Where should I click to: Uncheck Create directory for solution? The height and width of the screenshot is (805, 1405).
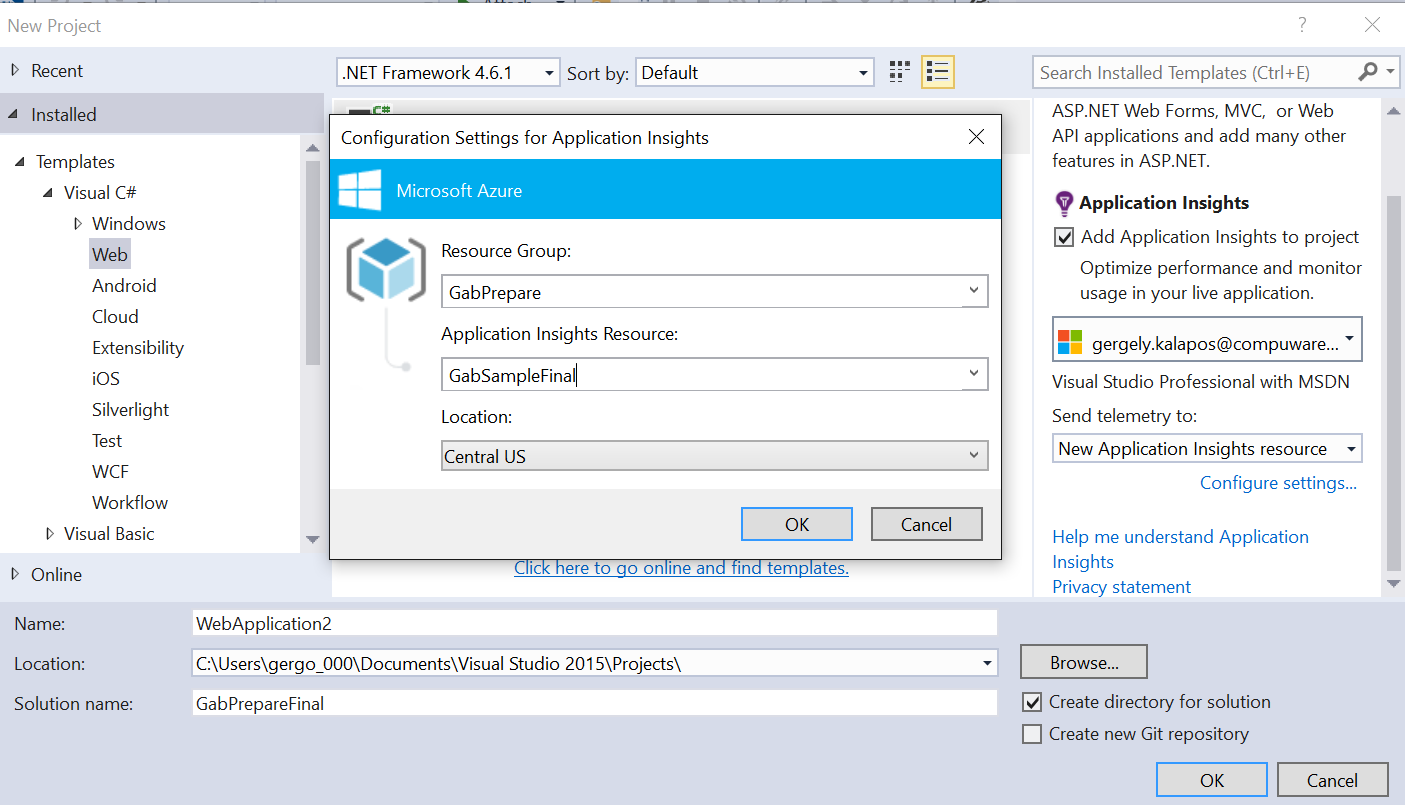point(1032,702)
